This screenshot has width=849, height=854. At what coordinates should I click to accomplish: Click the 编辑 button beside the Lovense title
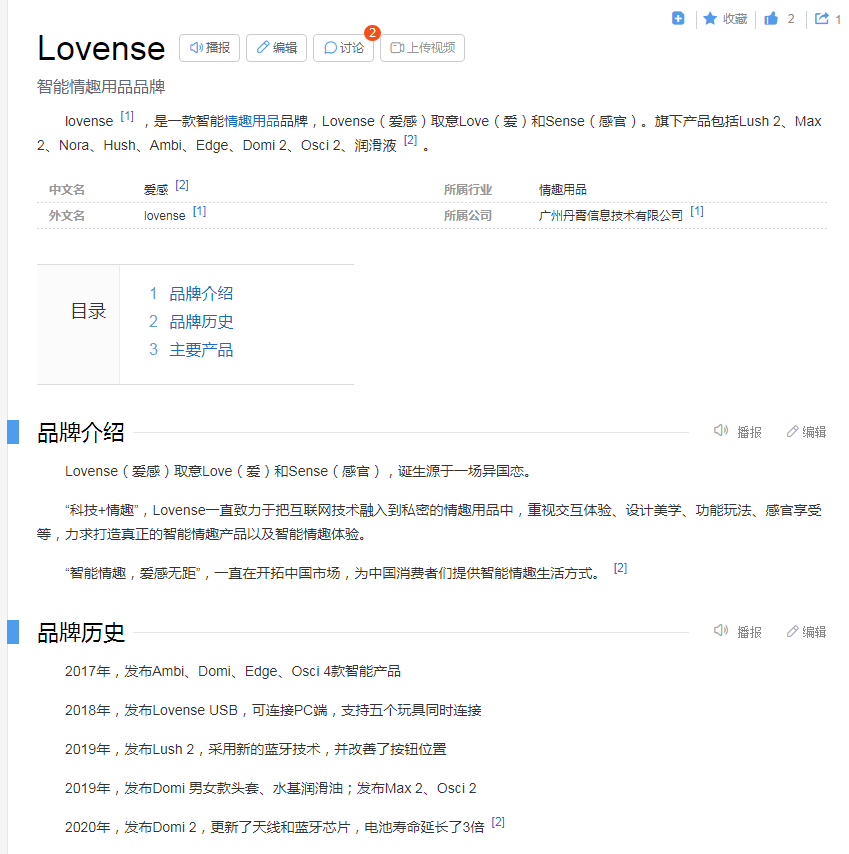click(x=276, y=48)
